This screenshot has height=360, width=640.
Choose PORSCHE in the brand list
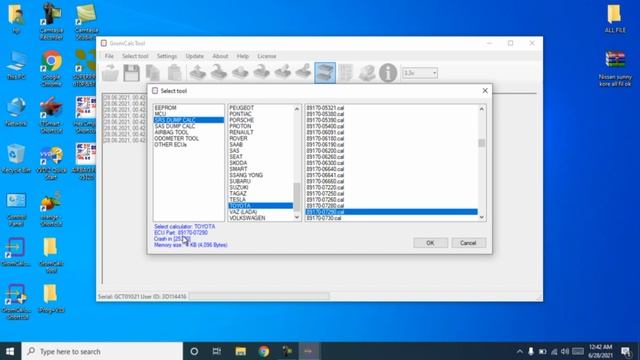pos(260,120)
